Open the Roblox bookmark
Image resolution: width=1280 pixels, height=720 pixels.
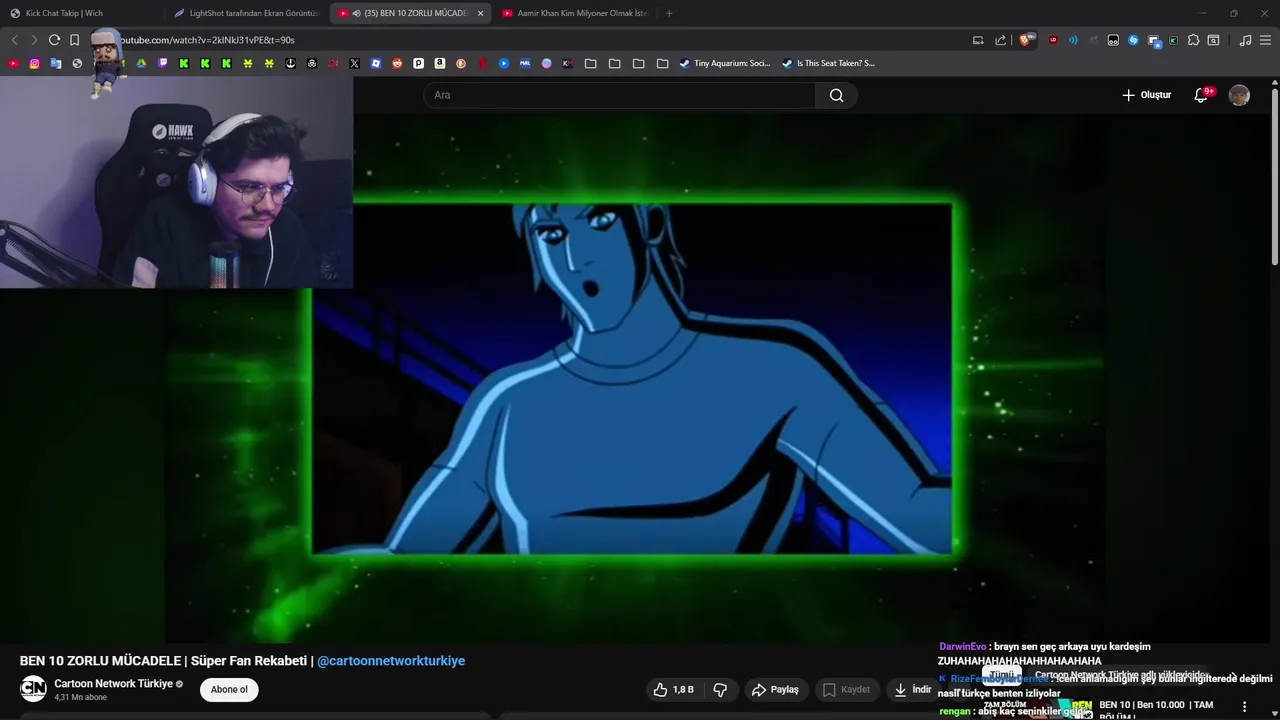375,63
